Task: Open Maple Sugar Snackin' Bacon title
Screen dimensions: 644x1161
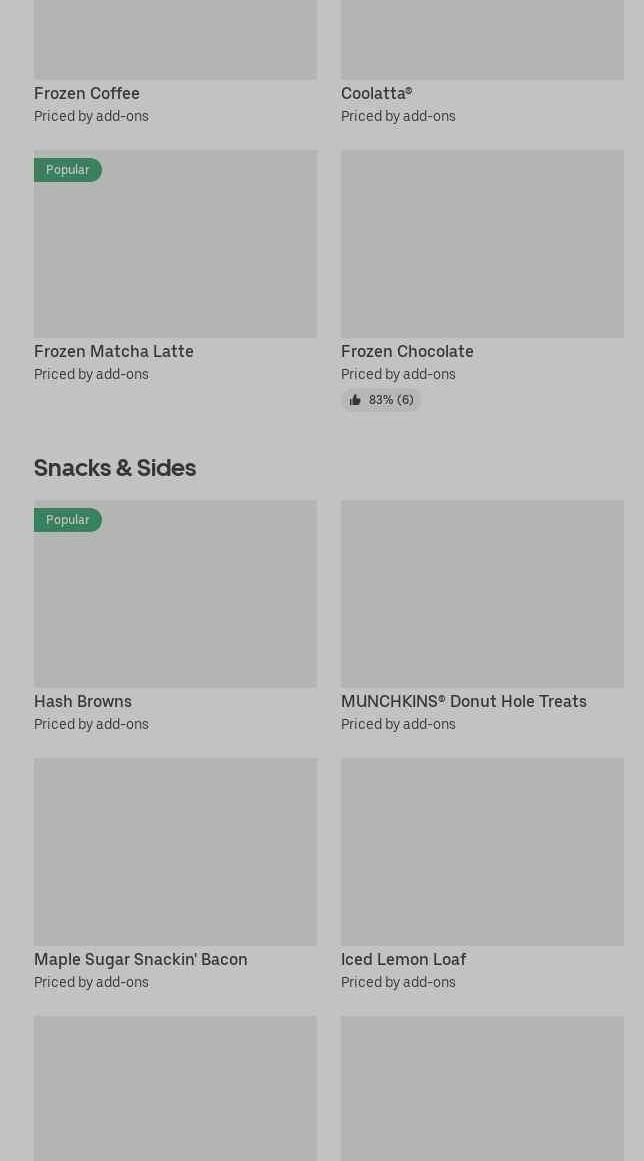Action: 141,959
